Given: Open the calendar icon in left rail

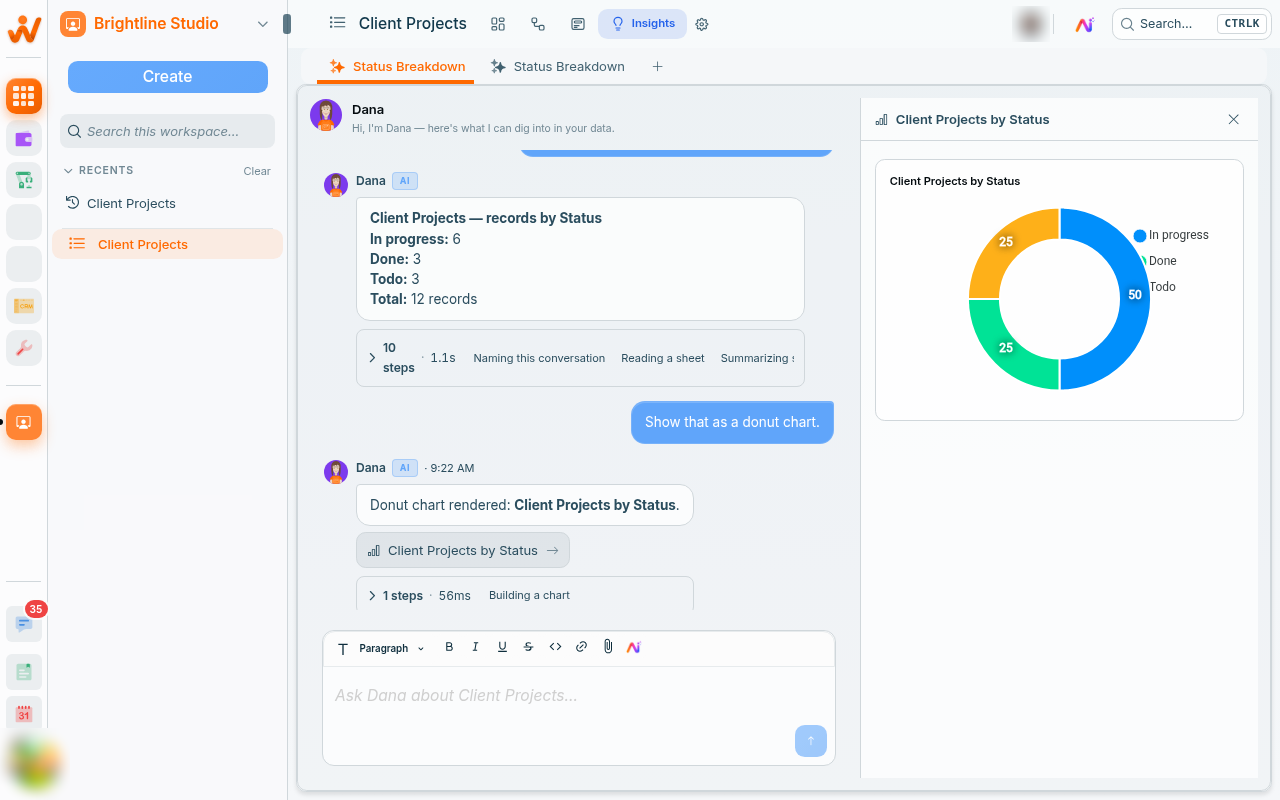Looking at the screenshot, I should pyautogui.click(x=24, y=714).
